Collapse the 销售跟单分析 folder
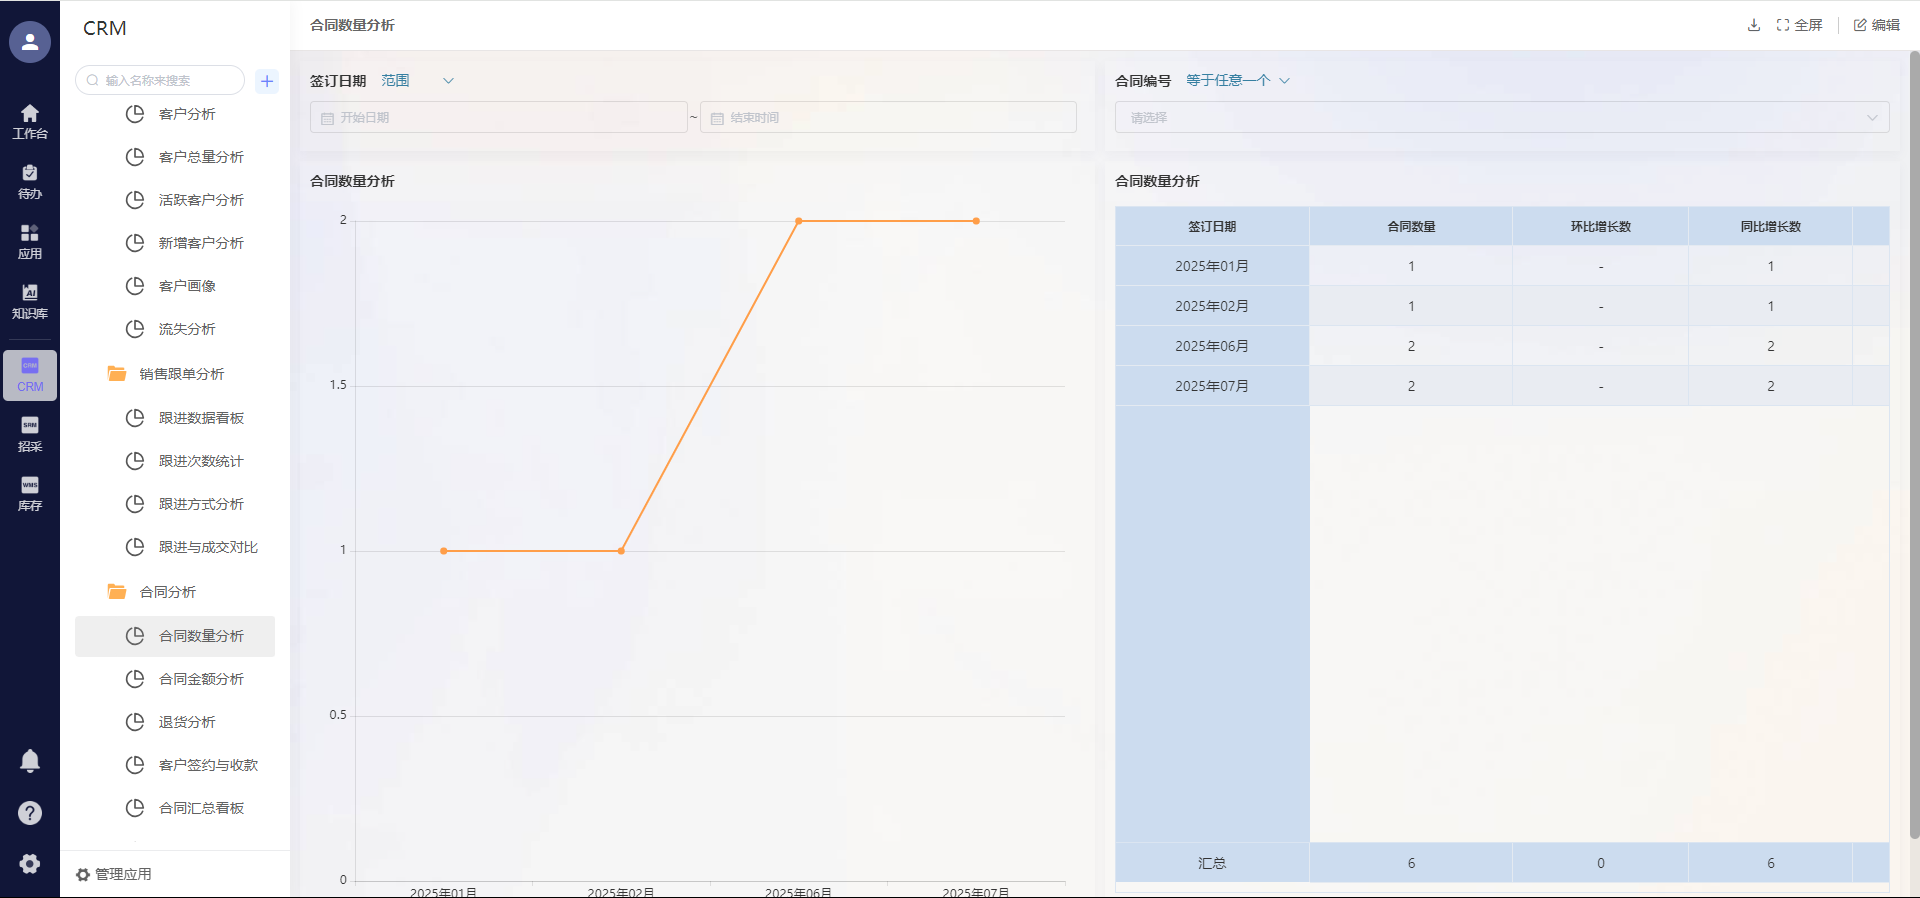Image resolution: width=1920 pixels, height=898 pixels. (x=181, y=374)
